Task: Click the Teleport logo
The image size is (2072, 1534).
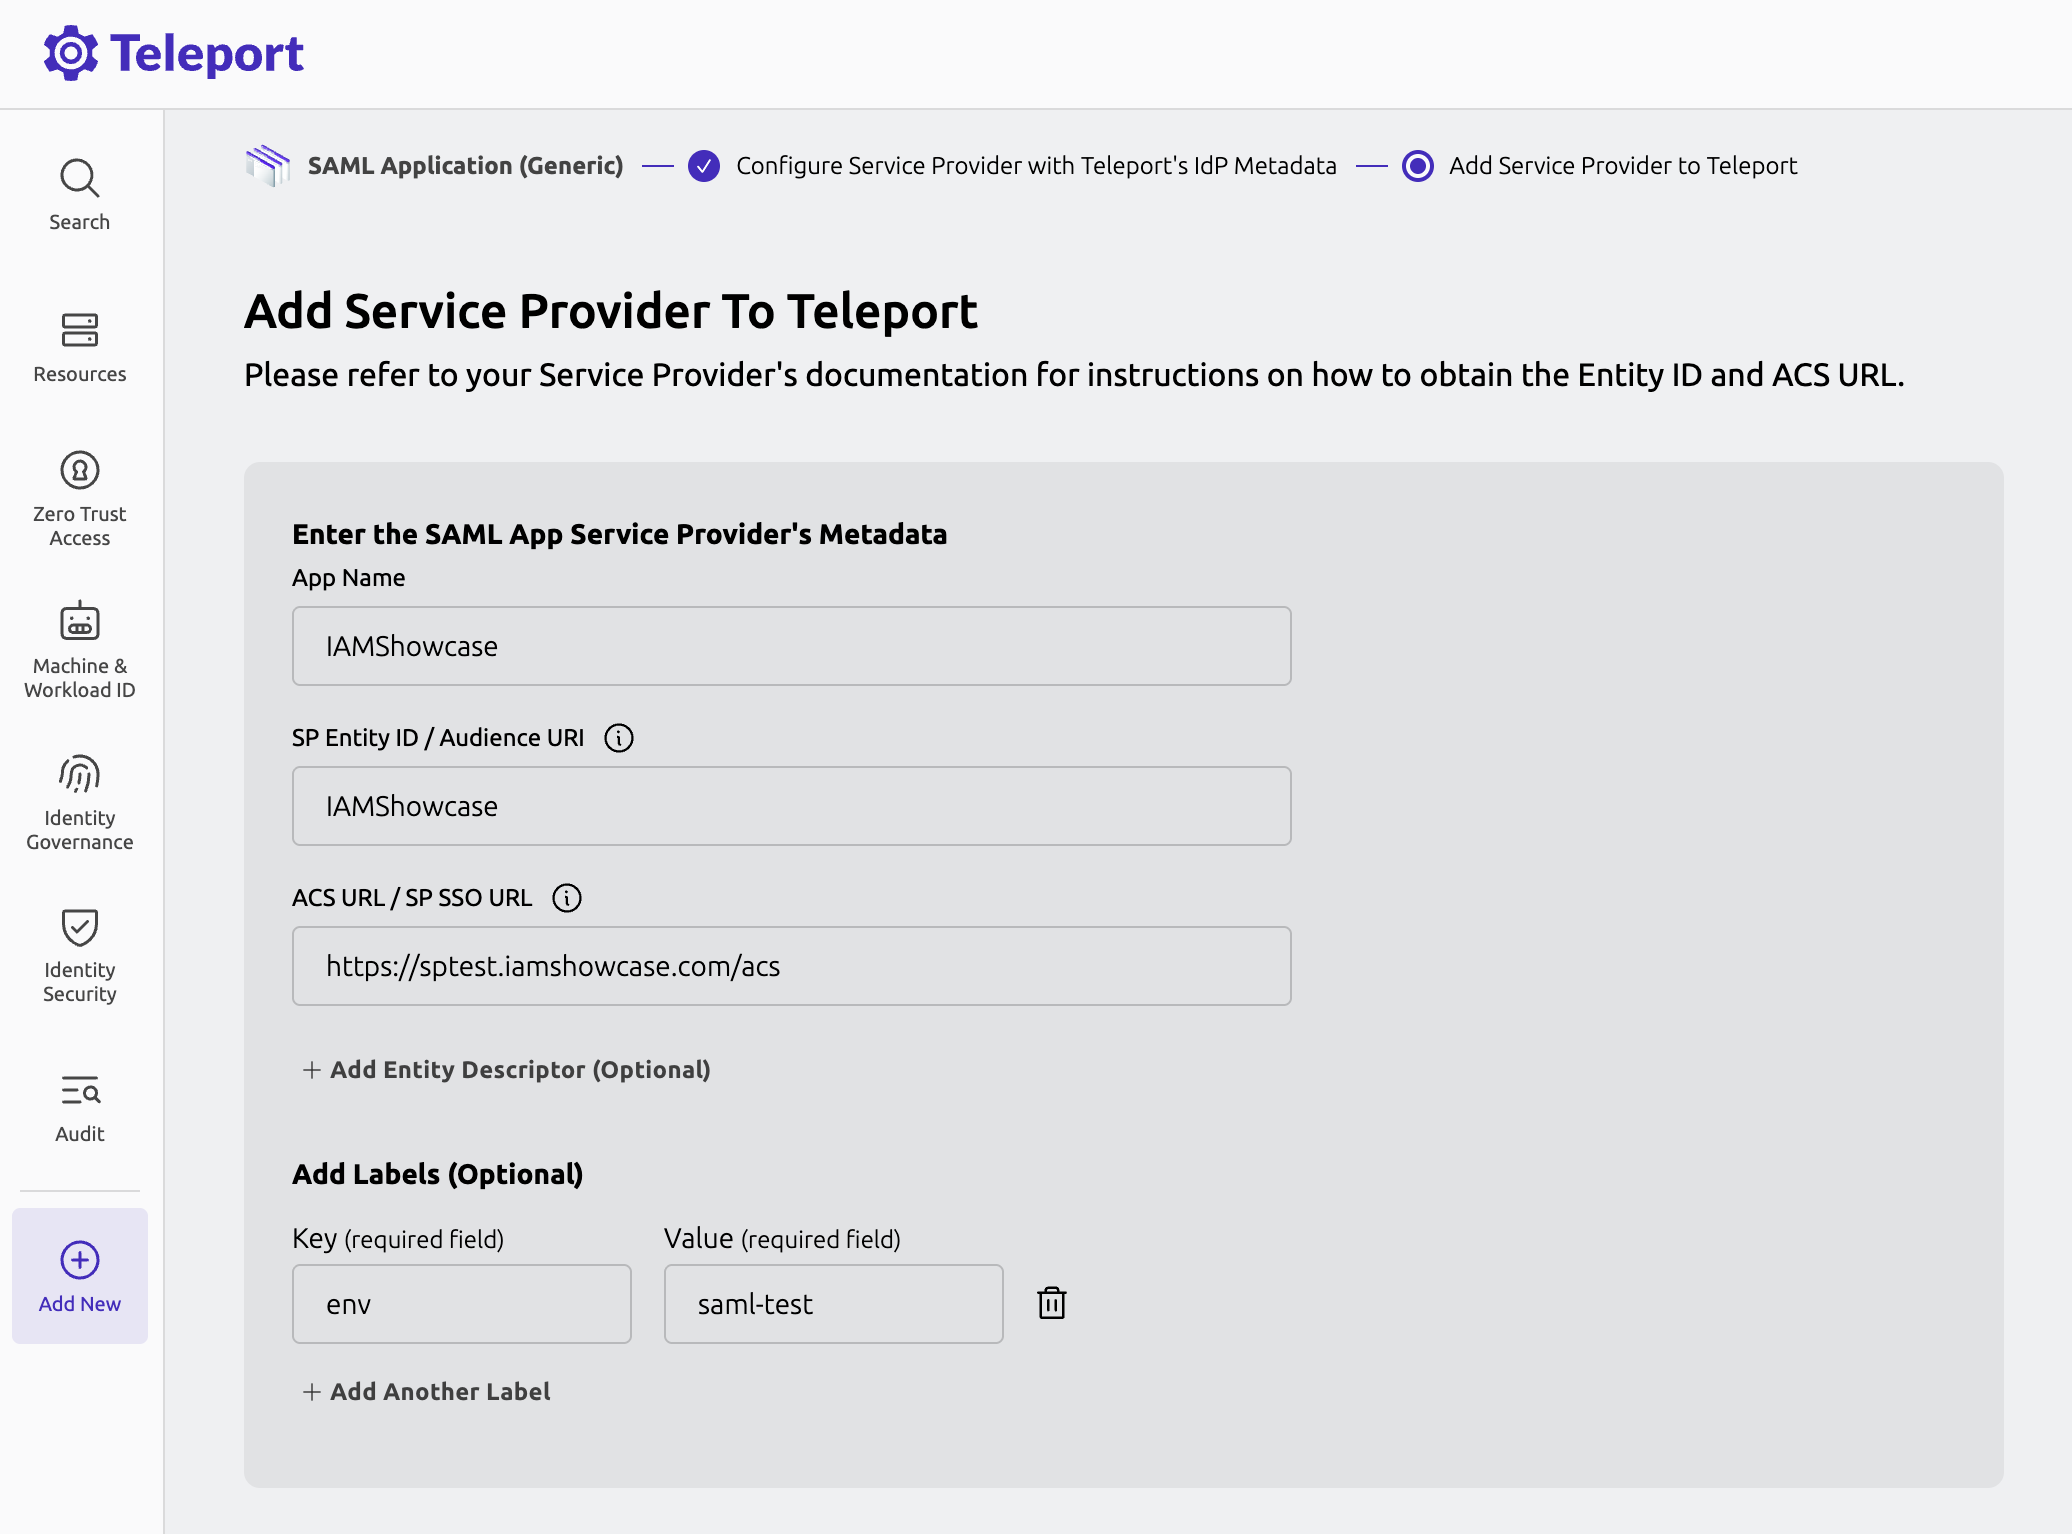Action: [x=173, y=52]
